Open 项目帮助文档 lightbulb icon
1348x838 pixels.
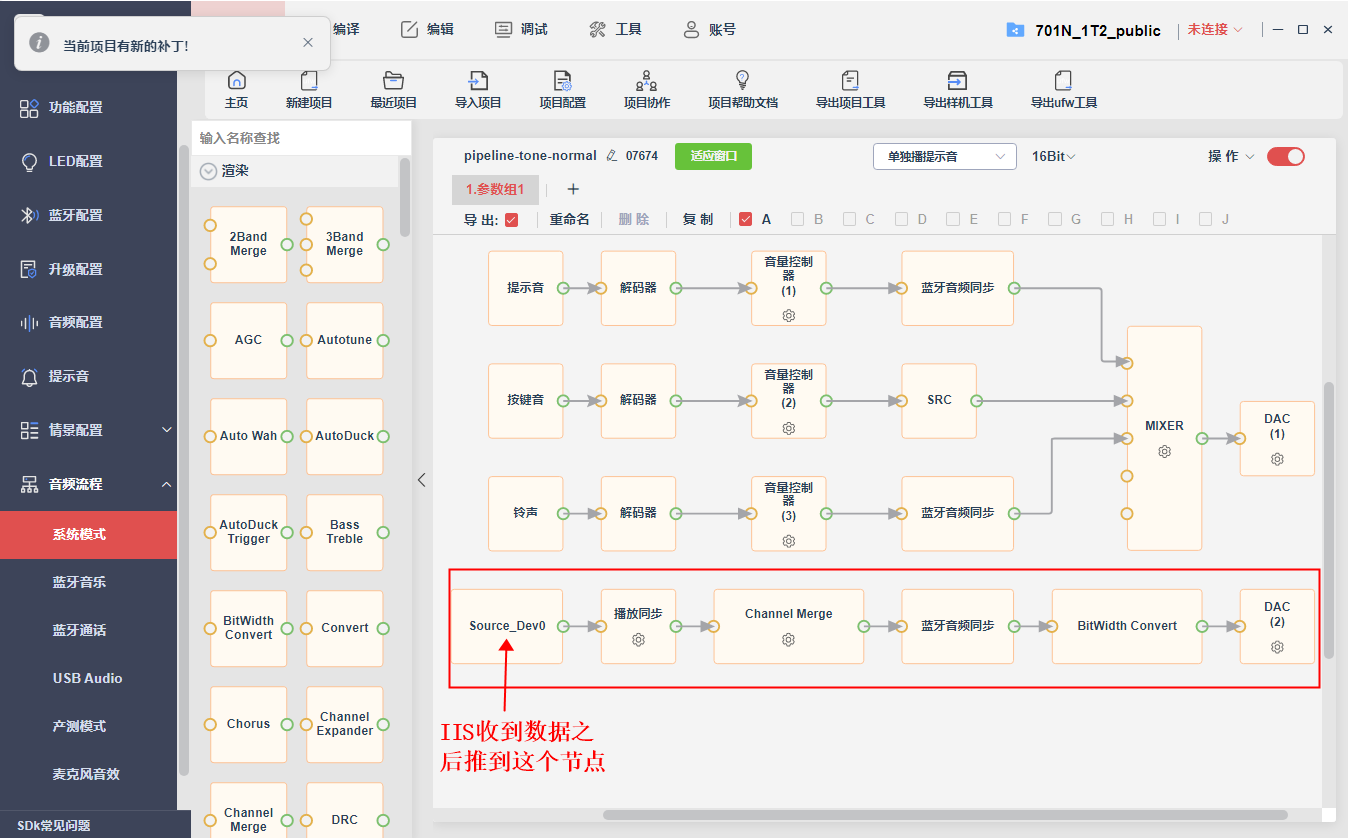[742, 80]
